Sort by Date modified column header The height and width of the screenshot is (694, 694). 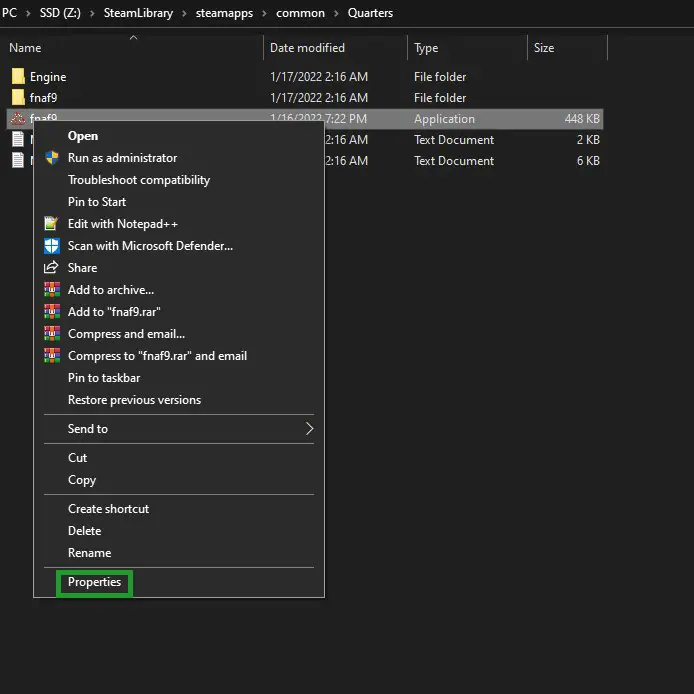[x=307, y=48]
